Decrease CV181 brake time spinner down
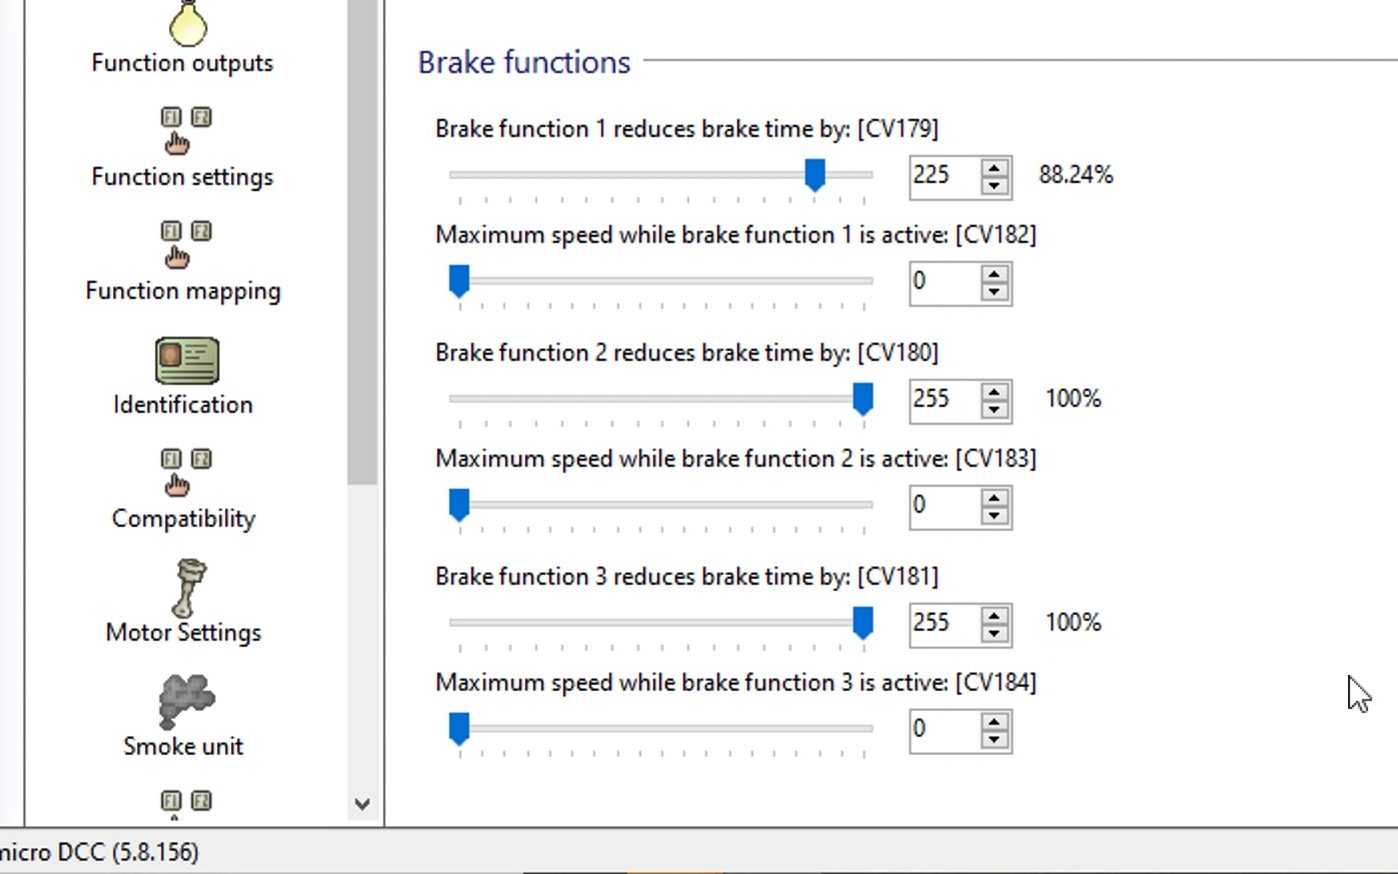 [994, 633]
